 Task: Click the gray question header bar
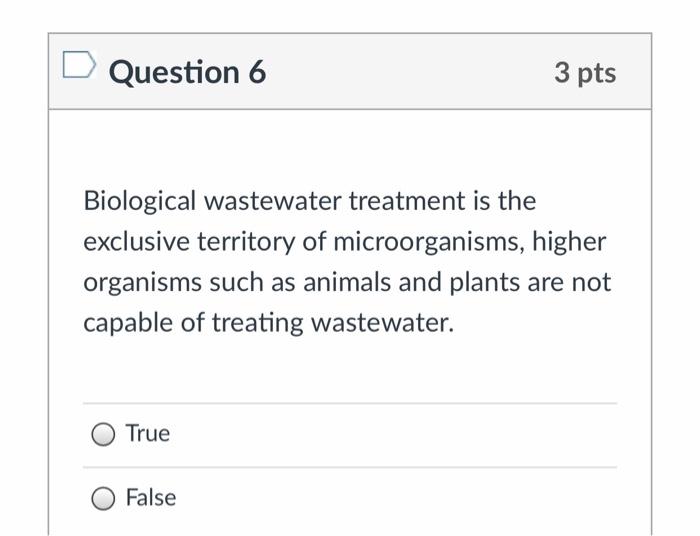400,72
